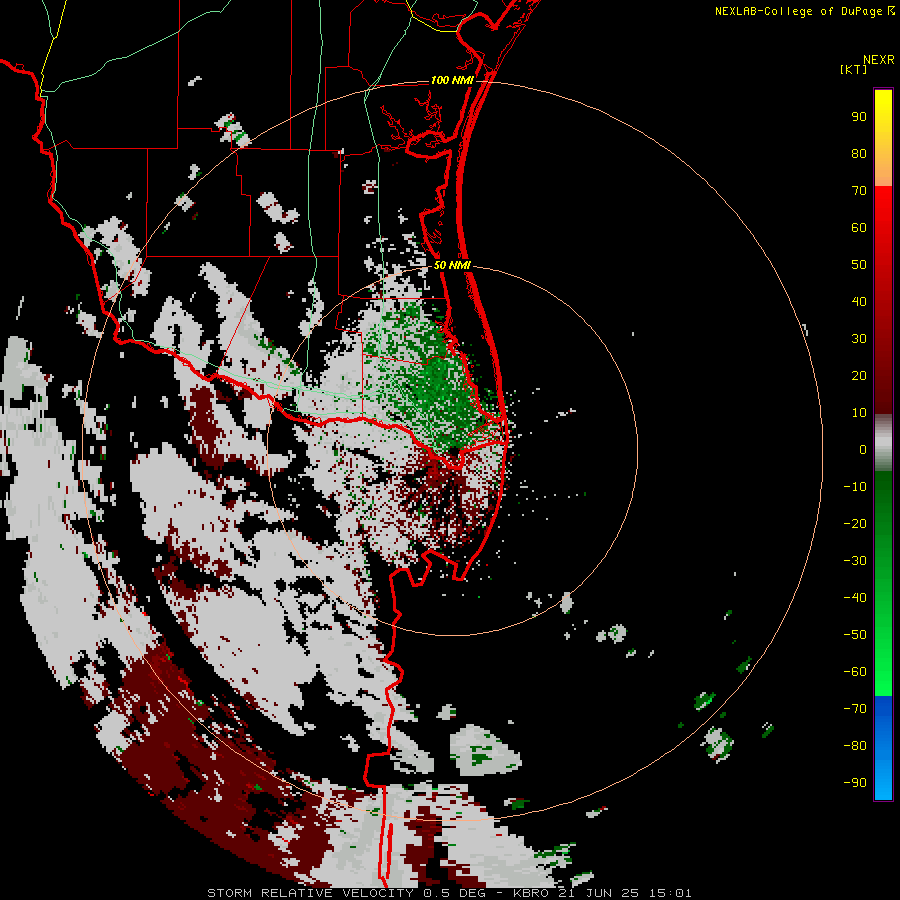Click the NEXR label above color scale
The image size is (900, 900).
879,60
